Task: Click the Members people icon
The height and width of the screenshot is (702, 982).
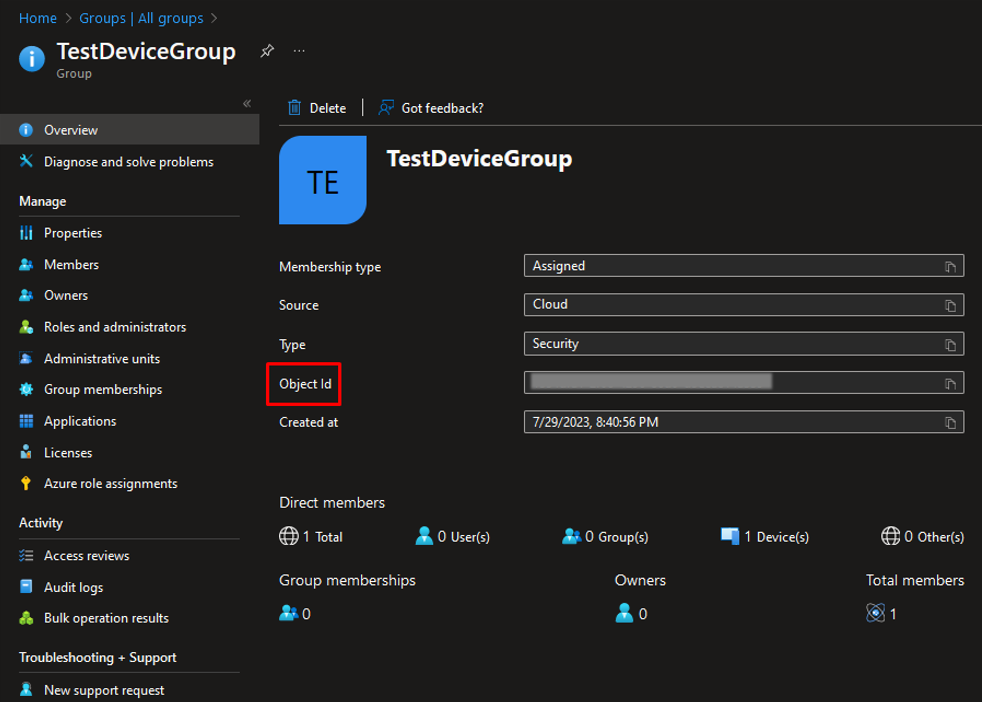Action: pyautogui.click(x=26, y=264)
